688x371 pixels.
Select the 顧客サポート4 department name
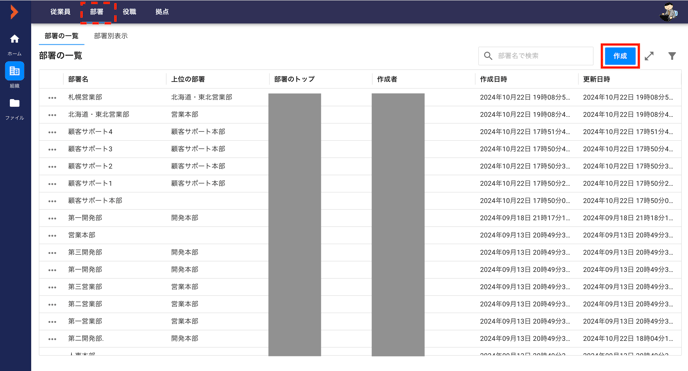coord(90,132)
